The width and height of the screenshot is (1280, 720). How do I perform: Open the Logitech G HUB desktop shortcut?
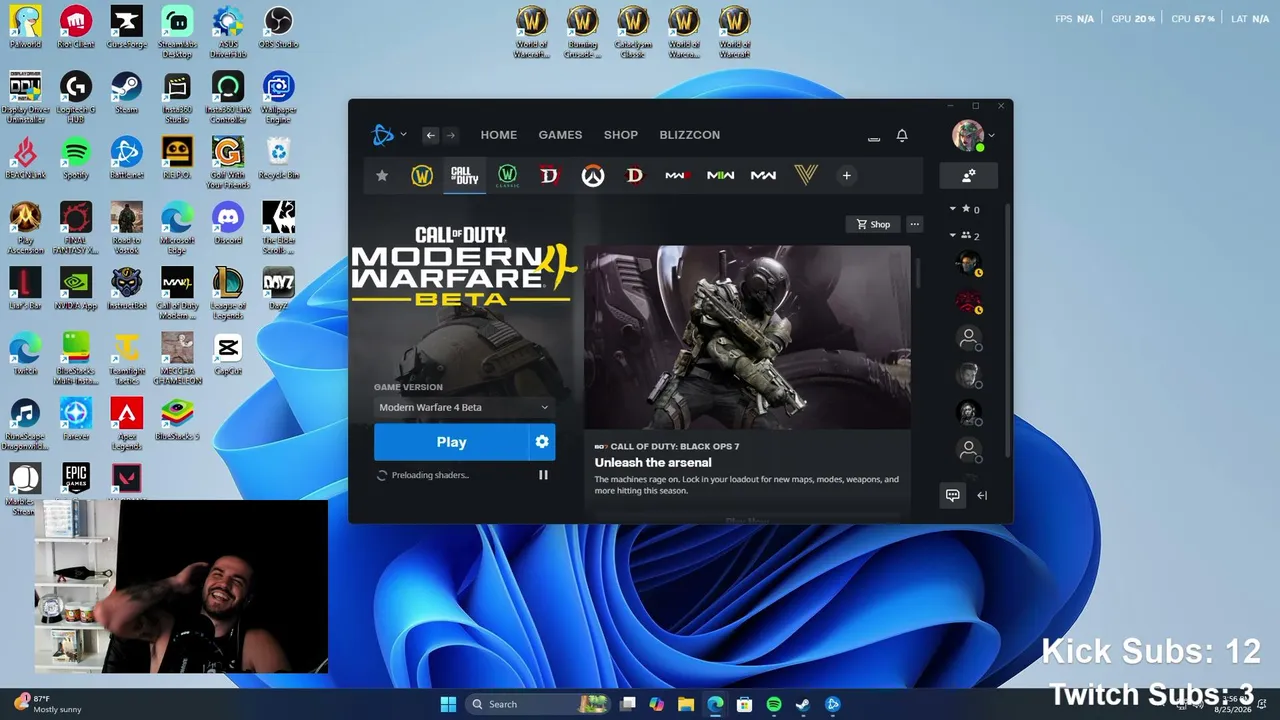[76, 97]
